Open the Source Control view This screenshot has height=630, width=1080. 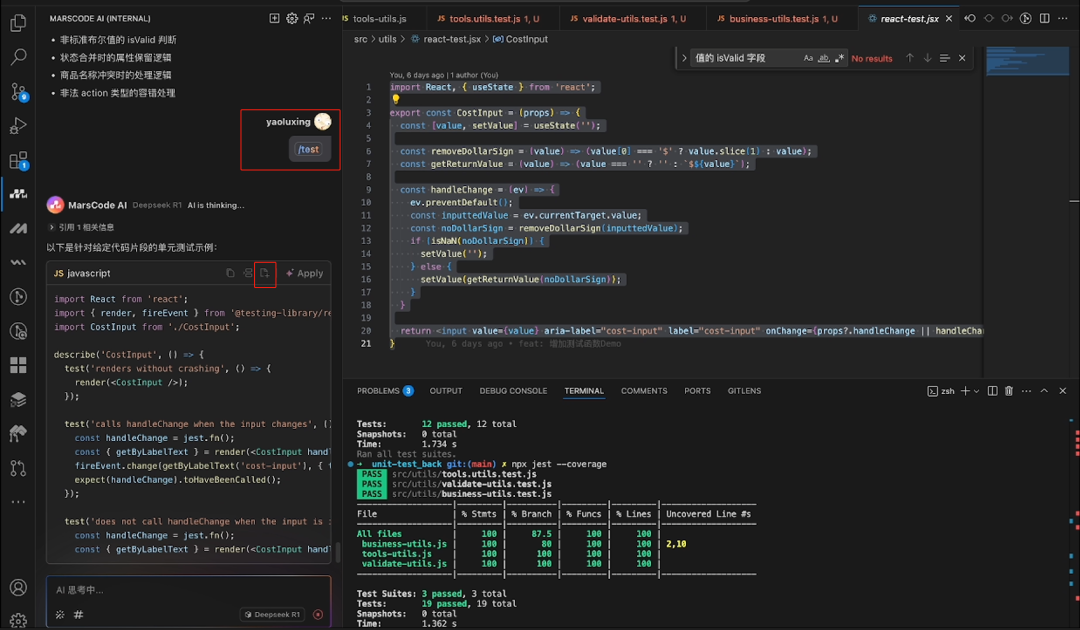[x=18, y=92]
